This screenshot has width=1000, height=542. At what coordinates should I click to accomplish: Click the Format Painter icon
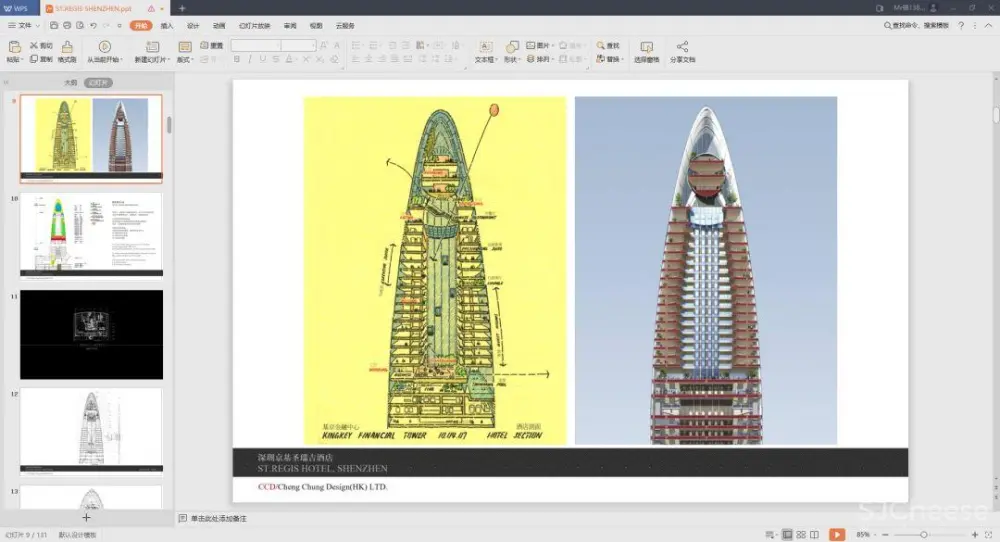(67, 47)
